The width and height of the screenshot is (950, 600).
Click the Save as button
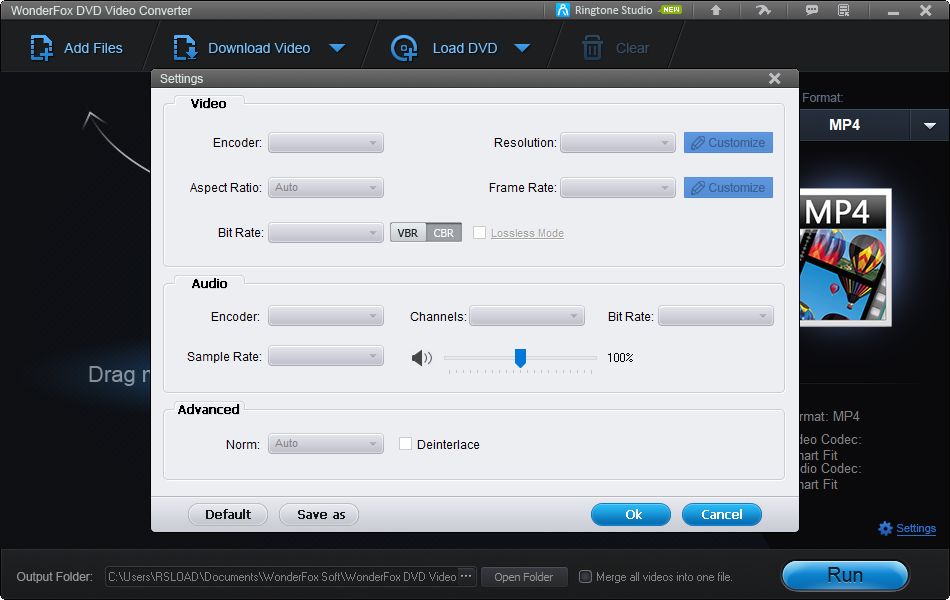point(319,515)
